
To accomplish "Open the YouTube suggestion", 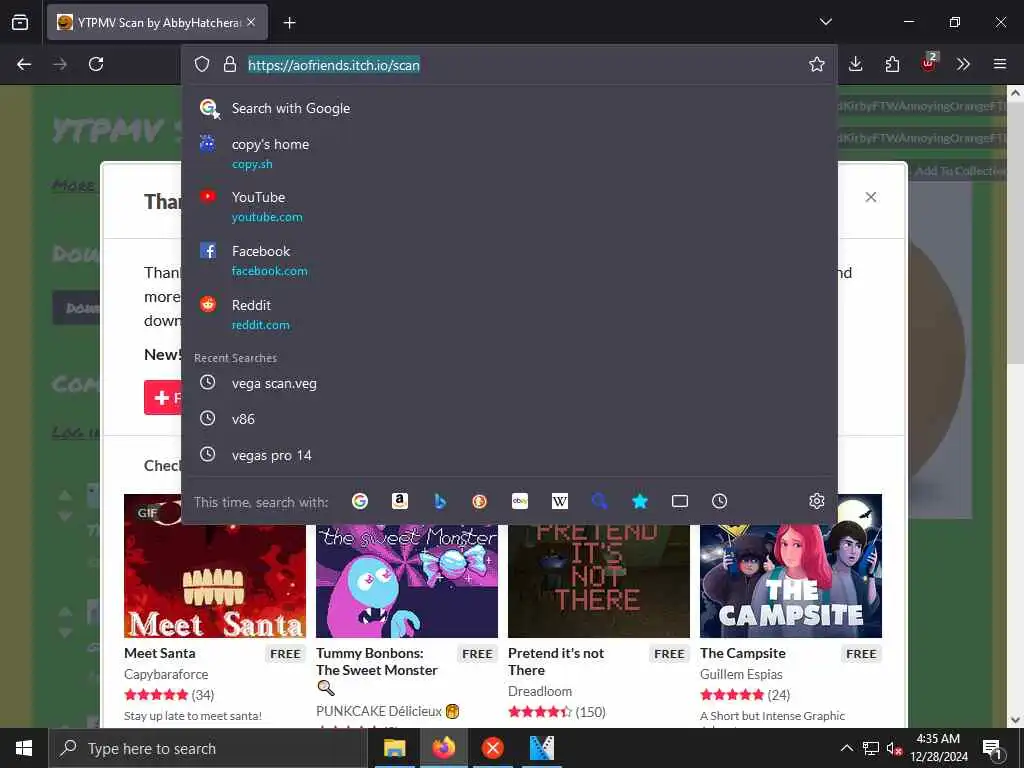I will tap(509, 206).
